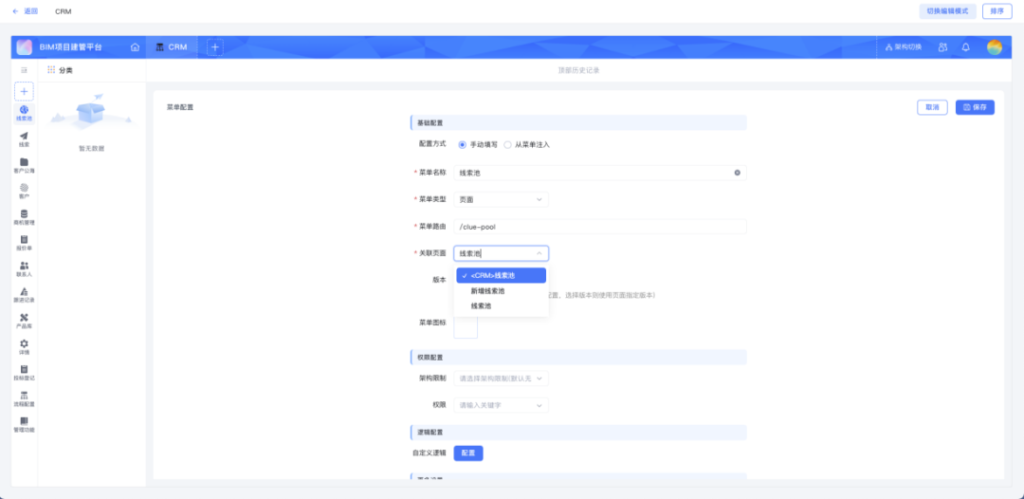Click 取消 to cancel
The height and width of the screenshot is (499, 1024).
[932, 107]
